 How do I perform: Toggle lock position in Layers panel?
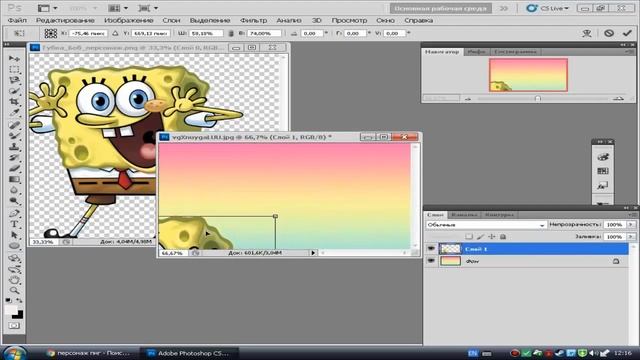tap(491, 236)
